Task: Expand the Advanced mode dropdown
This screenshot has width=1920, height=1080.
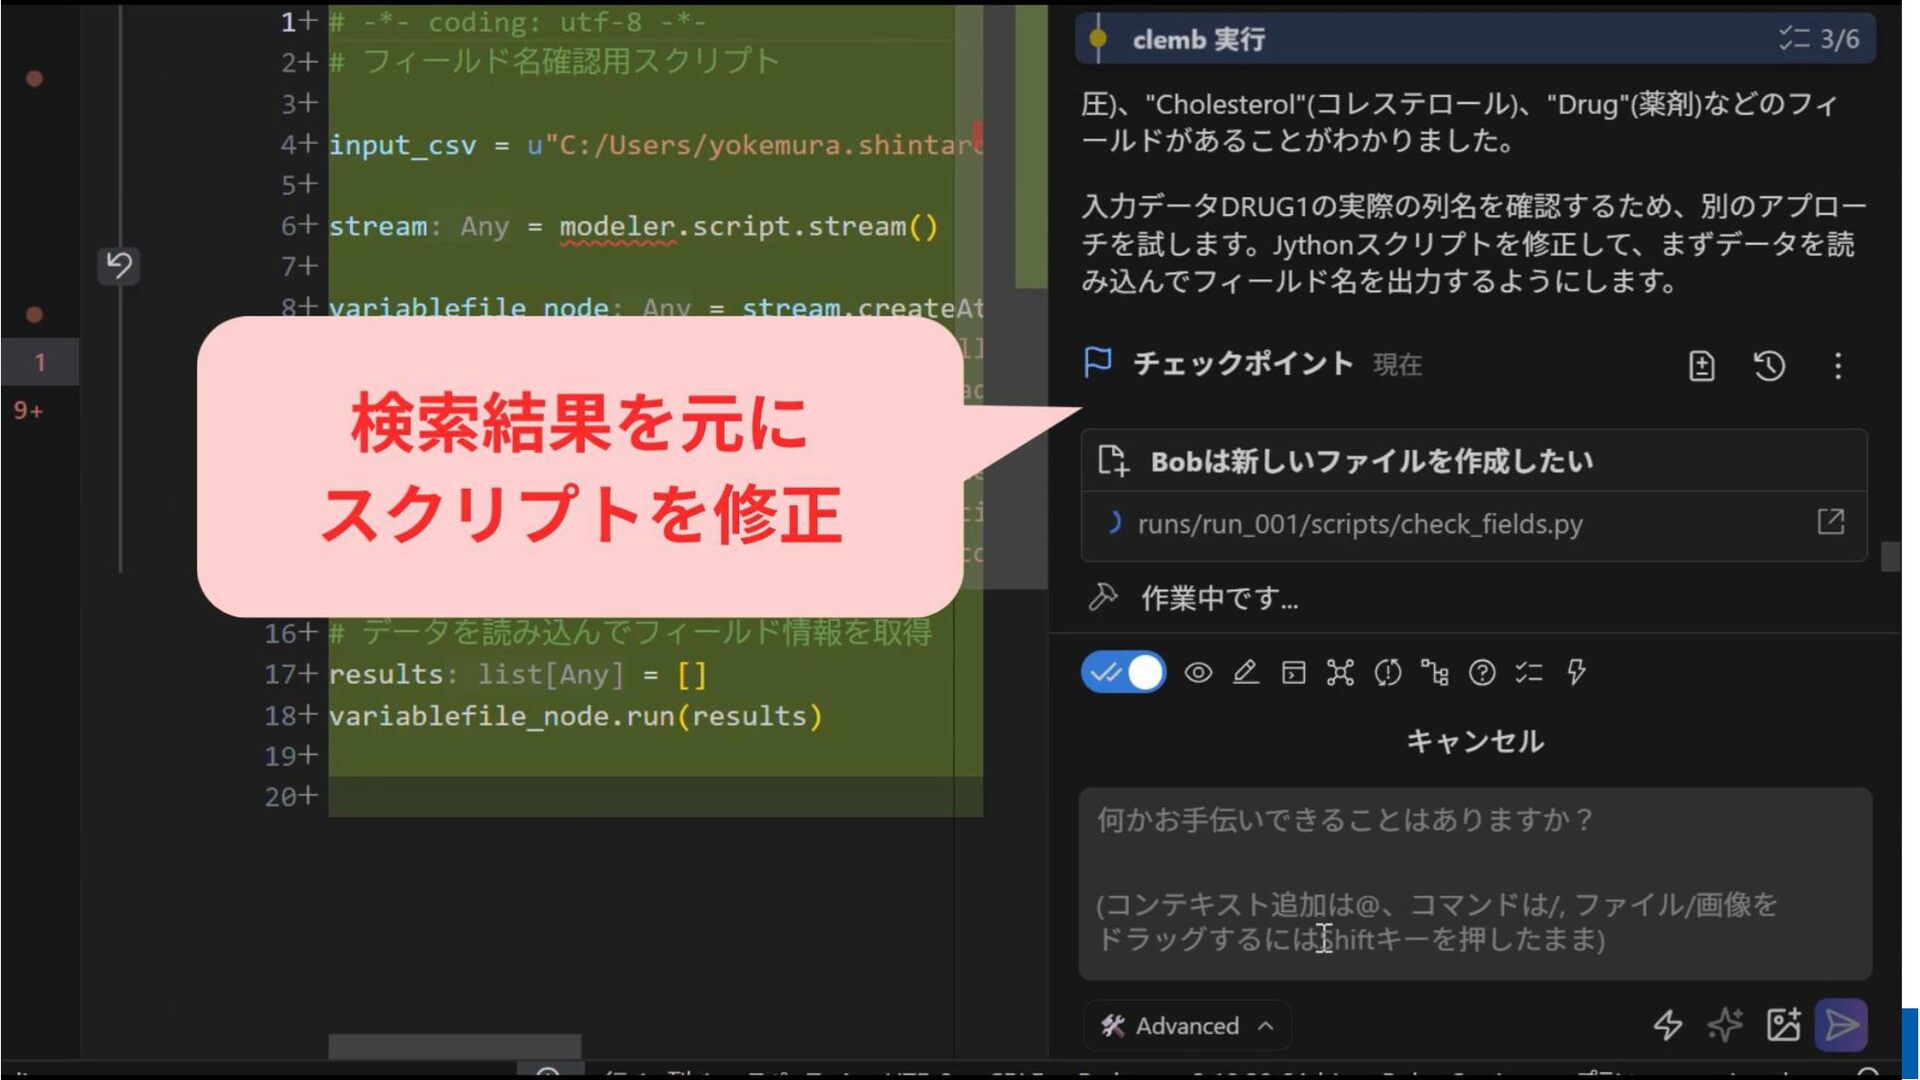Action: coord(1186,1025)
